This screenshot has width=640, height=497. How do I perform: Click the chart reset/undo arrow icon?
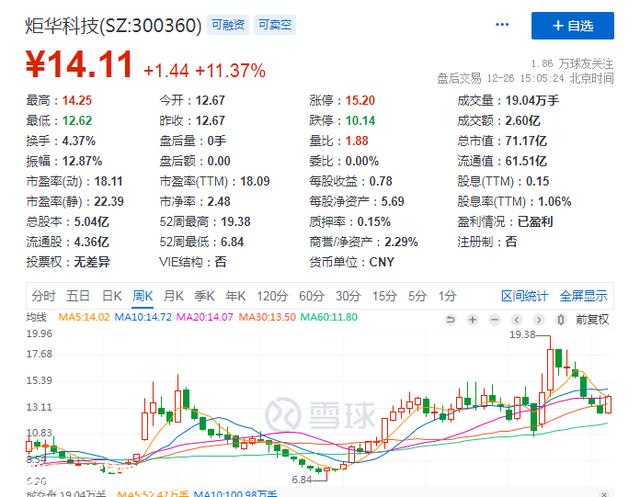pos(450,320)
